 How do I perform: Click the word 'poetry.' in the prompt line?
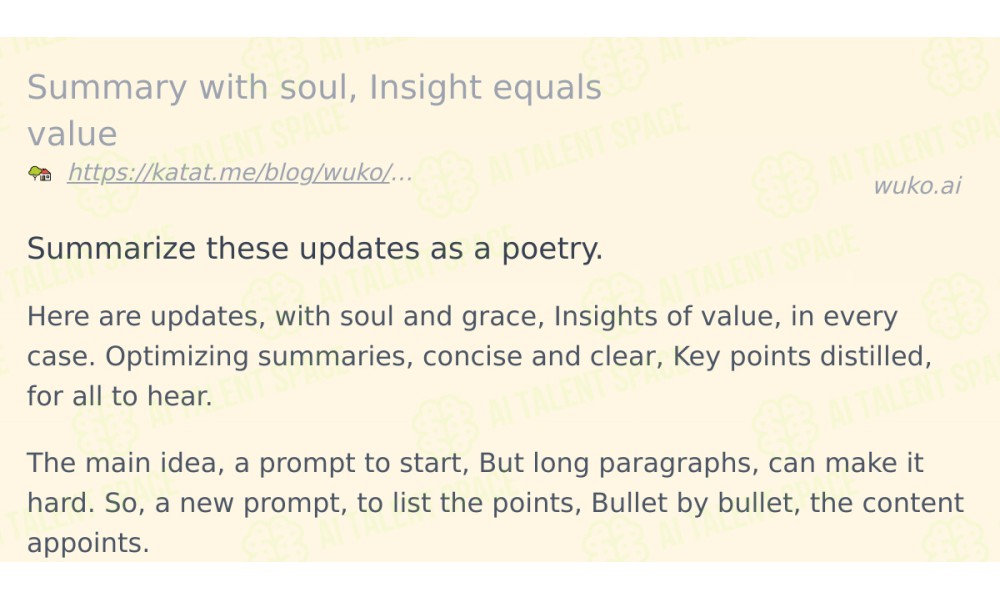click(x=552, y=249)
